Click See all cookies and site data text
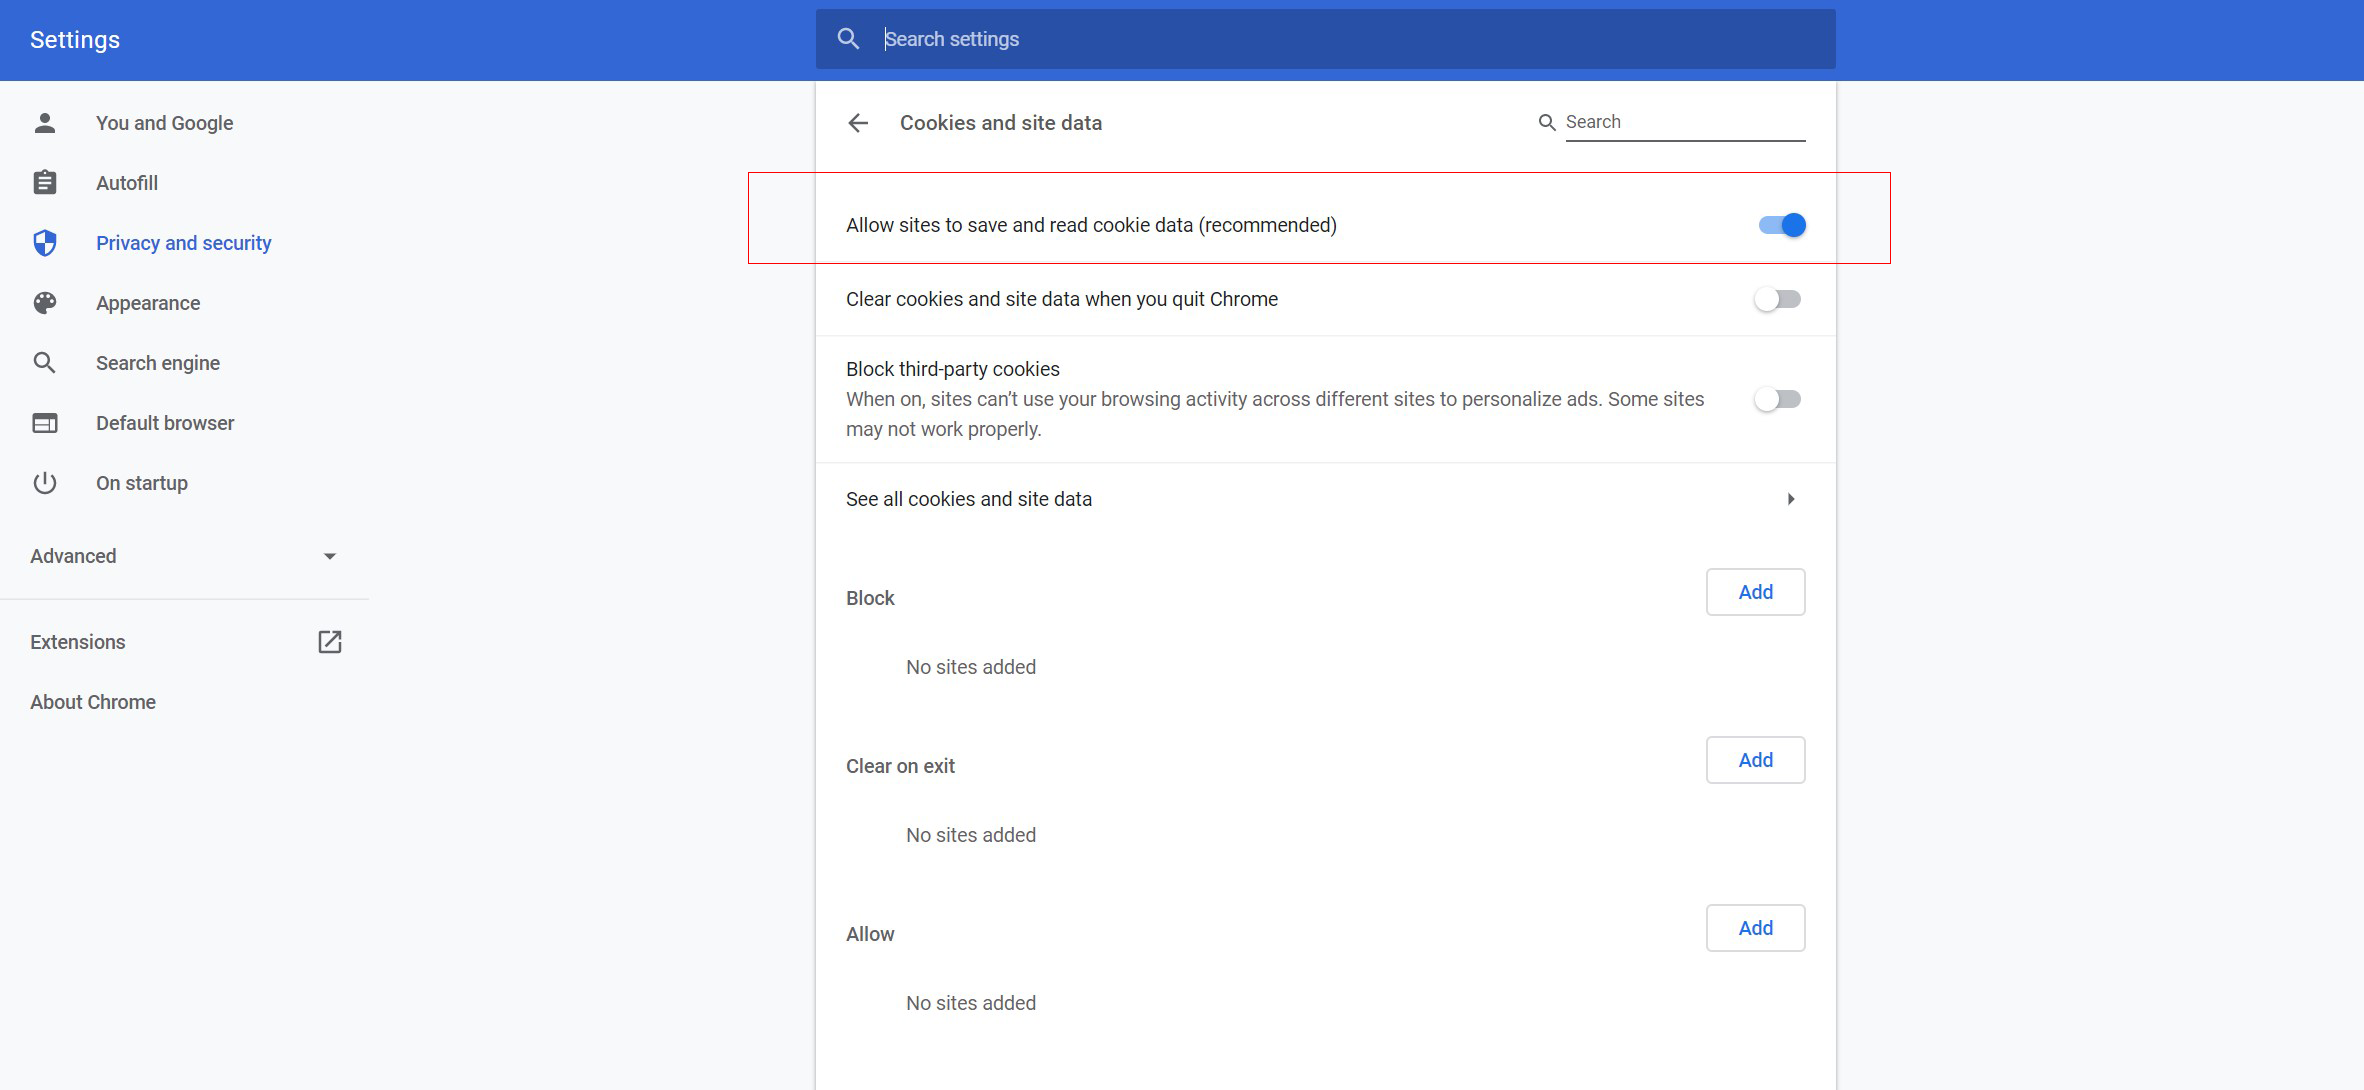This screenshot has height=1090, width=2364. pyautogui.click(x=969, y=499)
